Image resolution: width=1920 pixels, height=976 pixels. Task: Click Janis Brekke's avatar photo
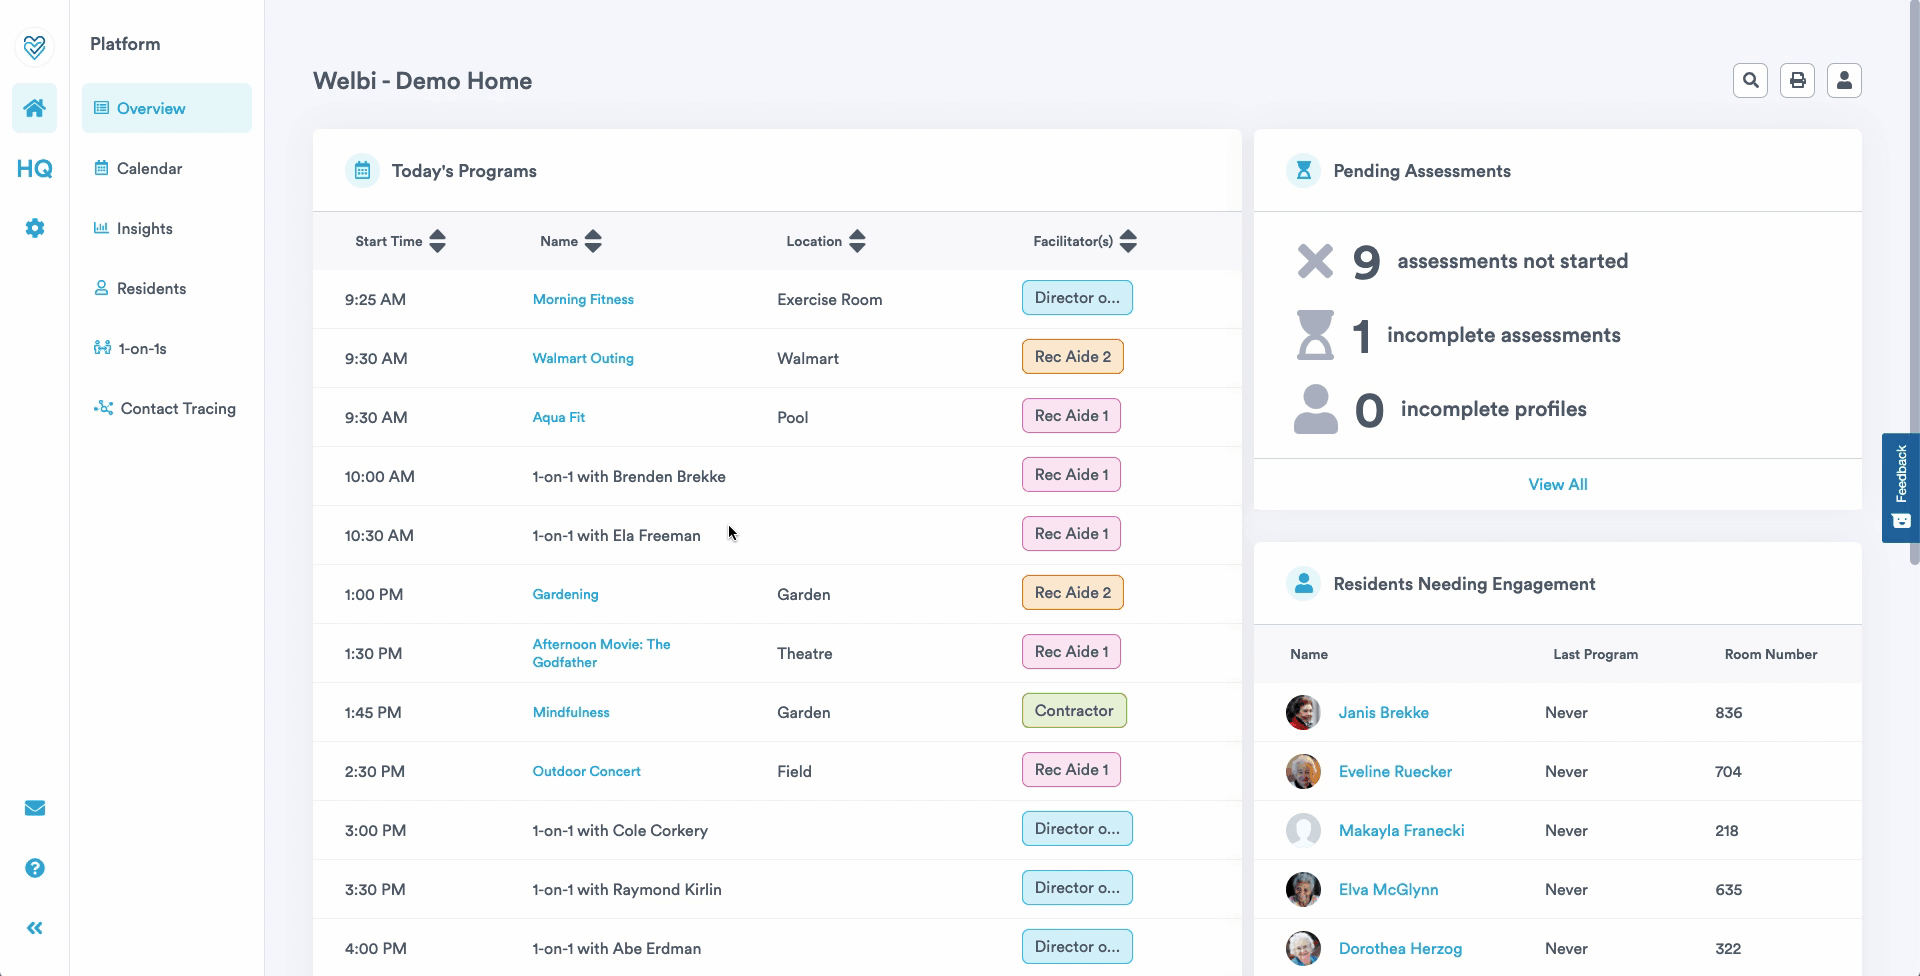click(1303, 712)
